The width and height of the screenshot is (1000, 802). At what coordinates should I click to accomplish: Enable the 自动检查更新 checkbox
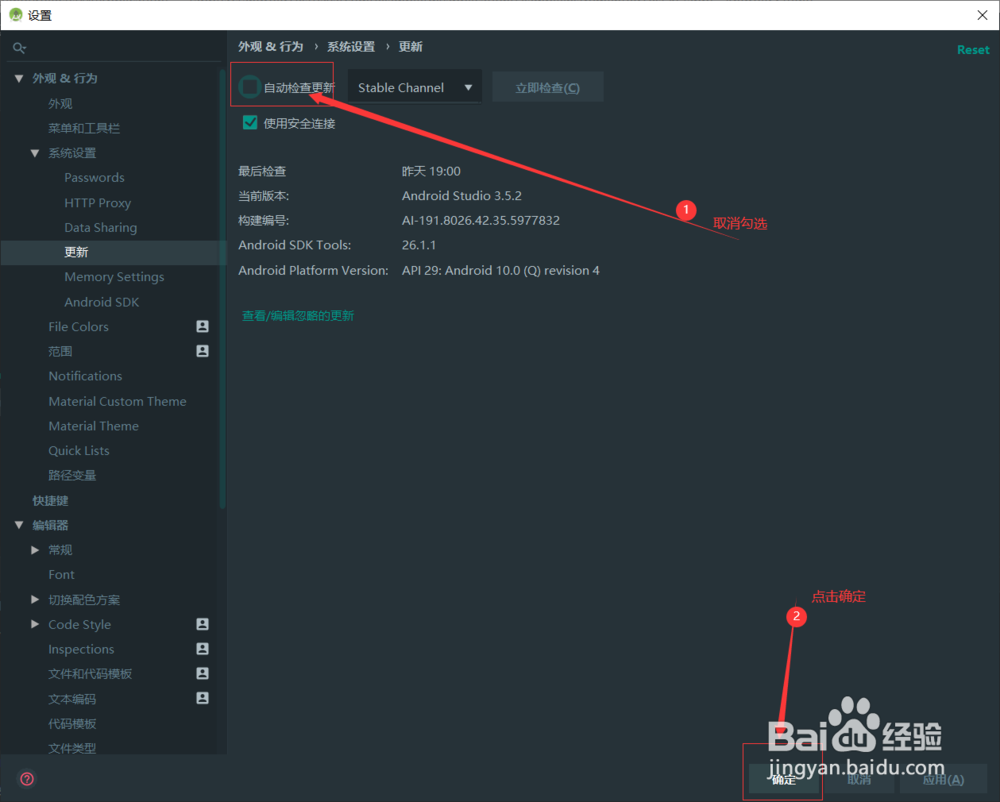248,87
